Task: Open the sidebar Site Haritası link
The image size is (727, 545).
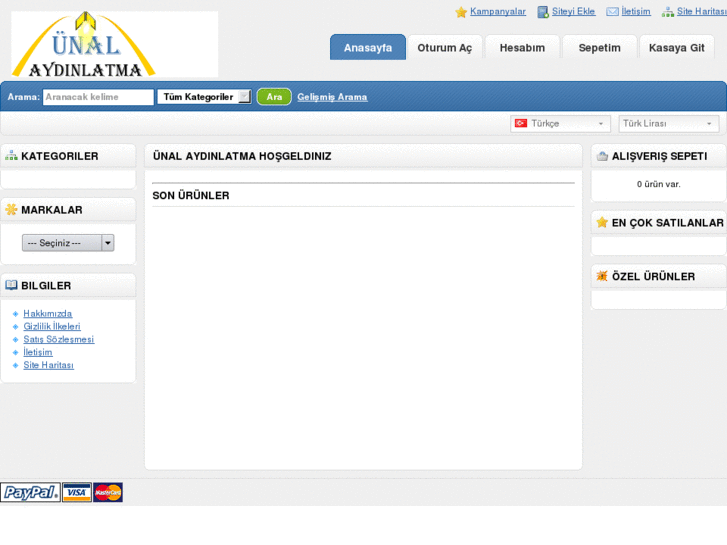Action: click(x=49, y=365)
